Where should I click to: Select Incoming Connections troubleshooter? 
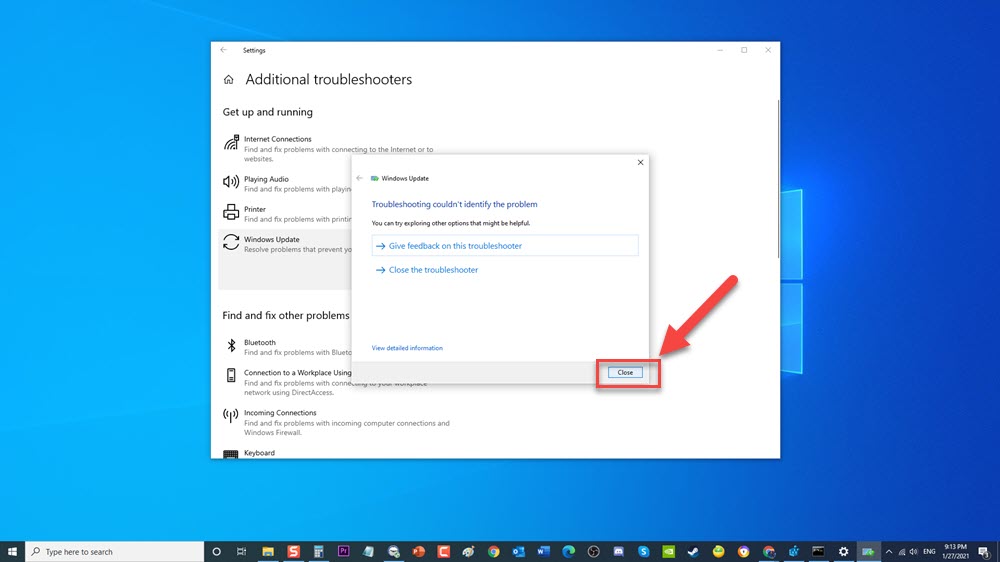(336, 422)
